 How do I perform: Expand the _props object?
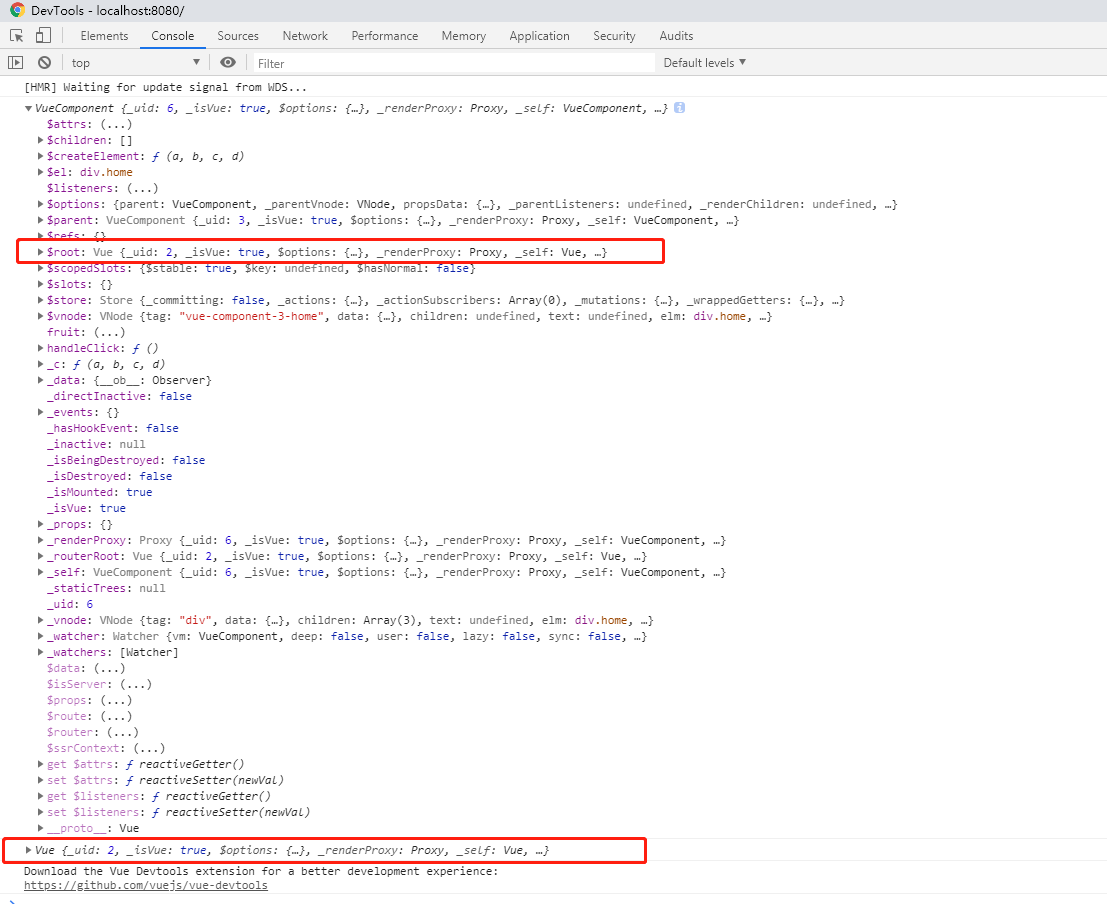pyautogui.click(x=40, y=524)
